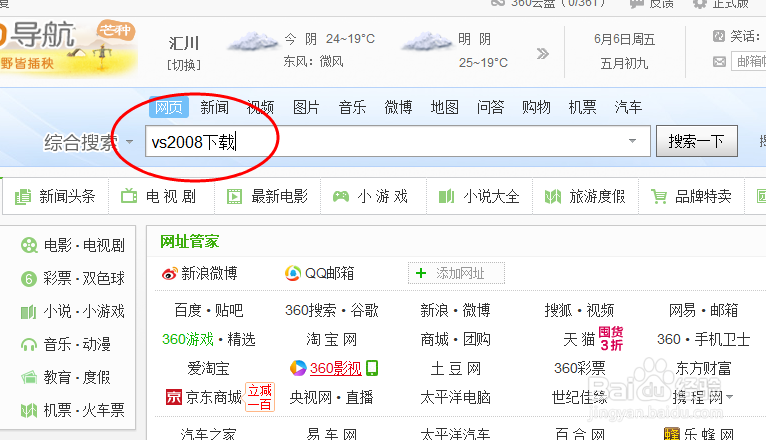Select the 音乐 search tab
This screenshot has height=440, width=766.
click(352, 107)
